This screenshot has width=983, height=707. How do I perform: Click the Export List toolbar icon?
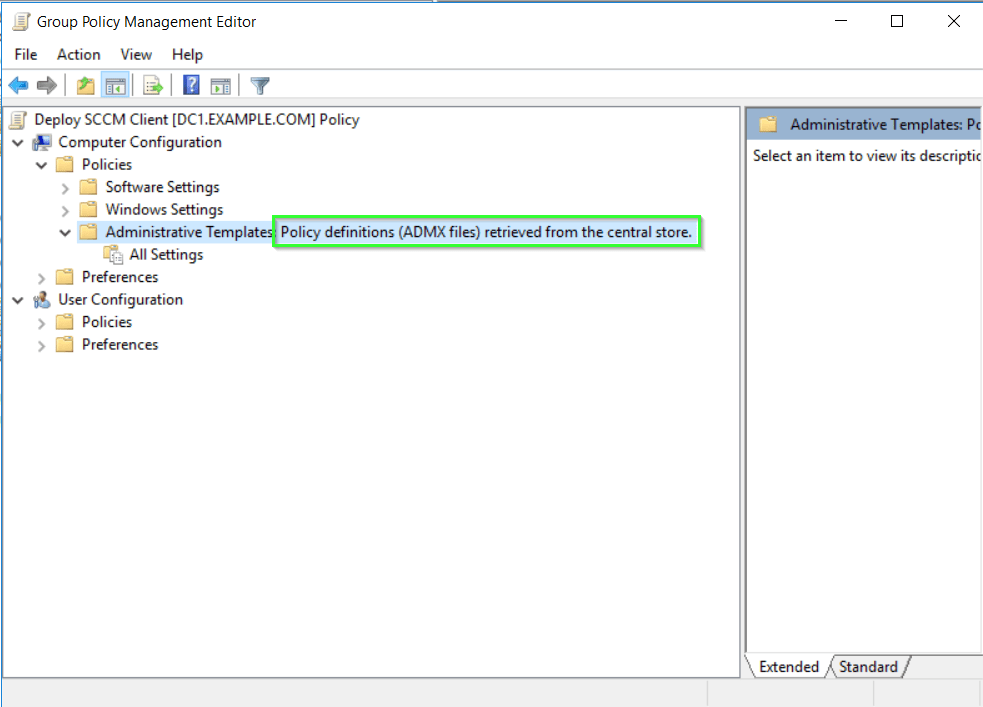coord(153,86)
